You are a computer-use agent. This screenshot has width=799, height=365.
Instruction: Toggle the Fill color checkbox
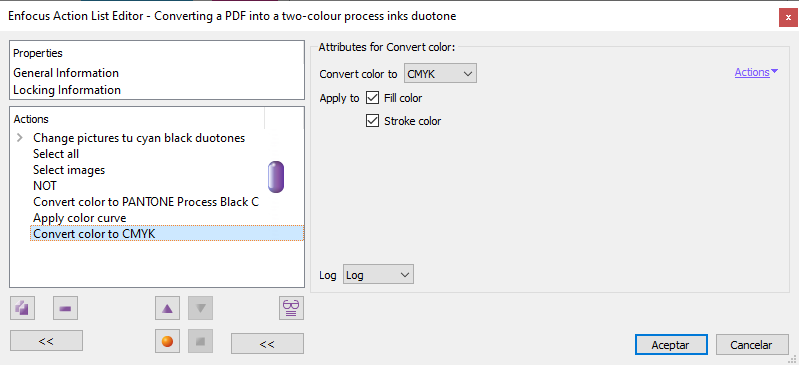pos(372,98)
